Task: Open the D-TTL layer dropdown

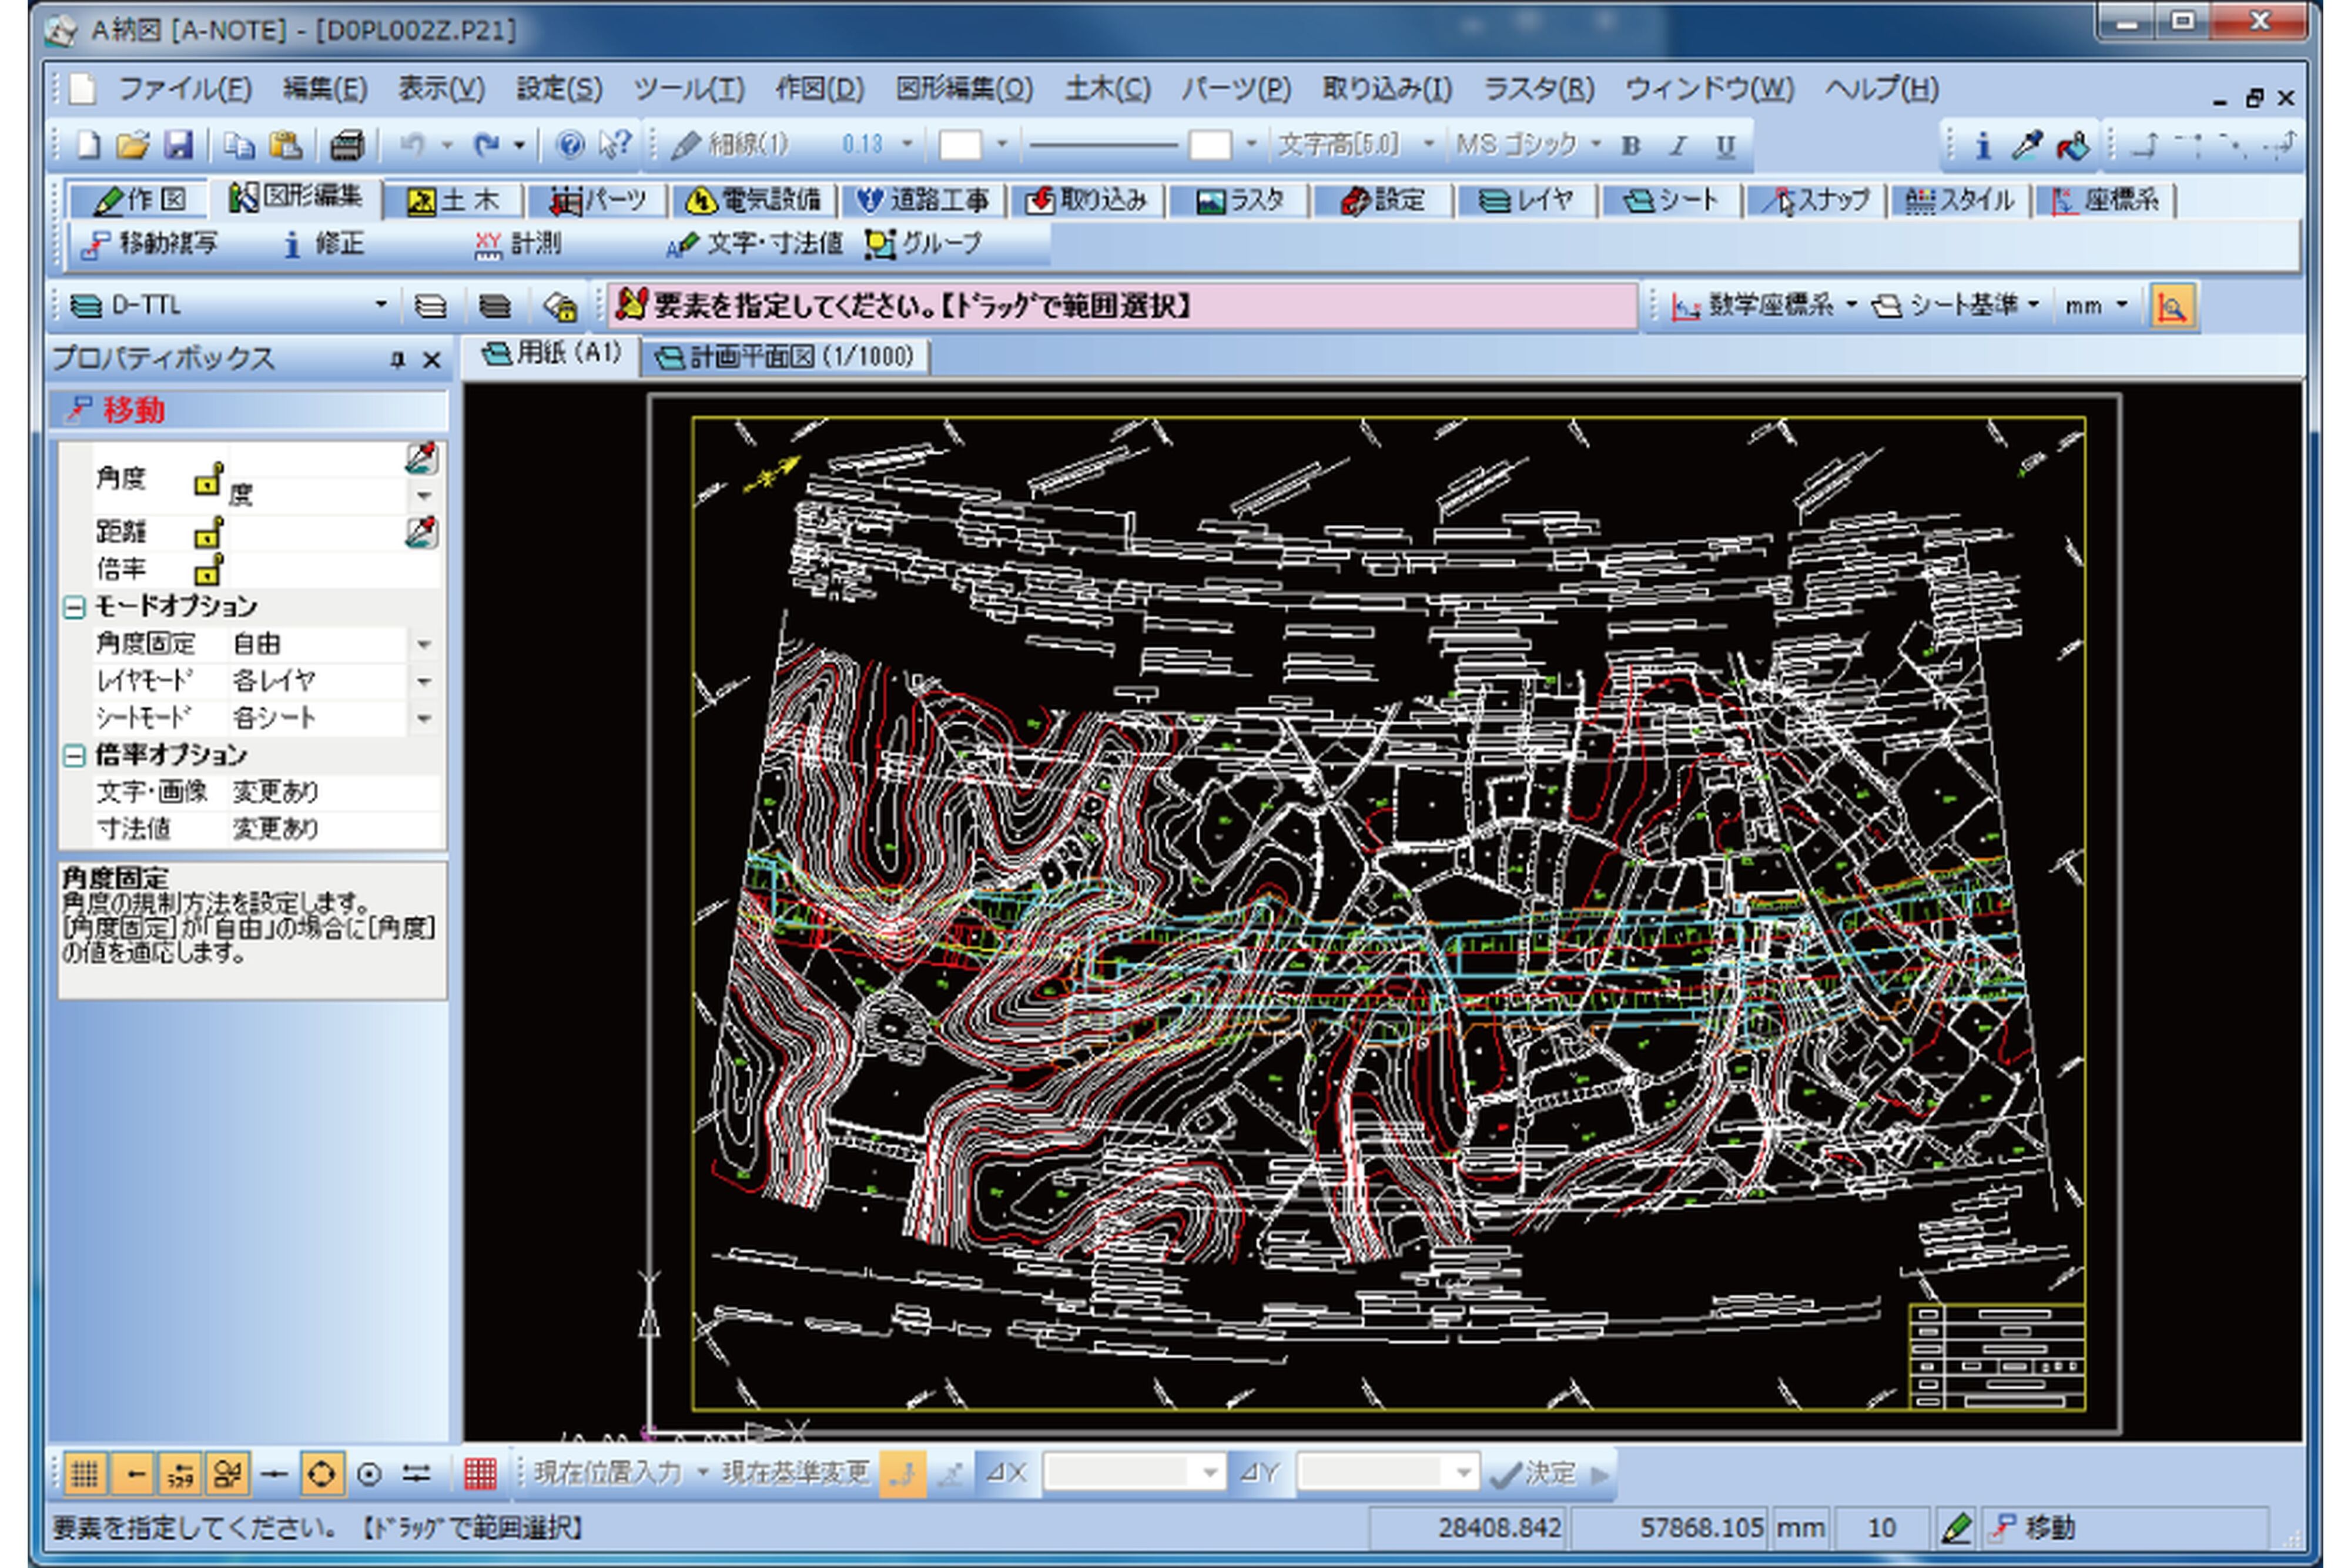Action: [x=380, y=305]
